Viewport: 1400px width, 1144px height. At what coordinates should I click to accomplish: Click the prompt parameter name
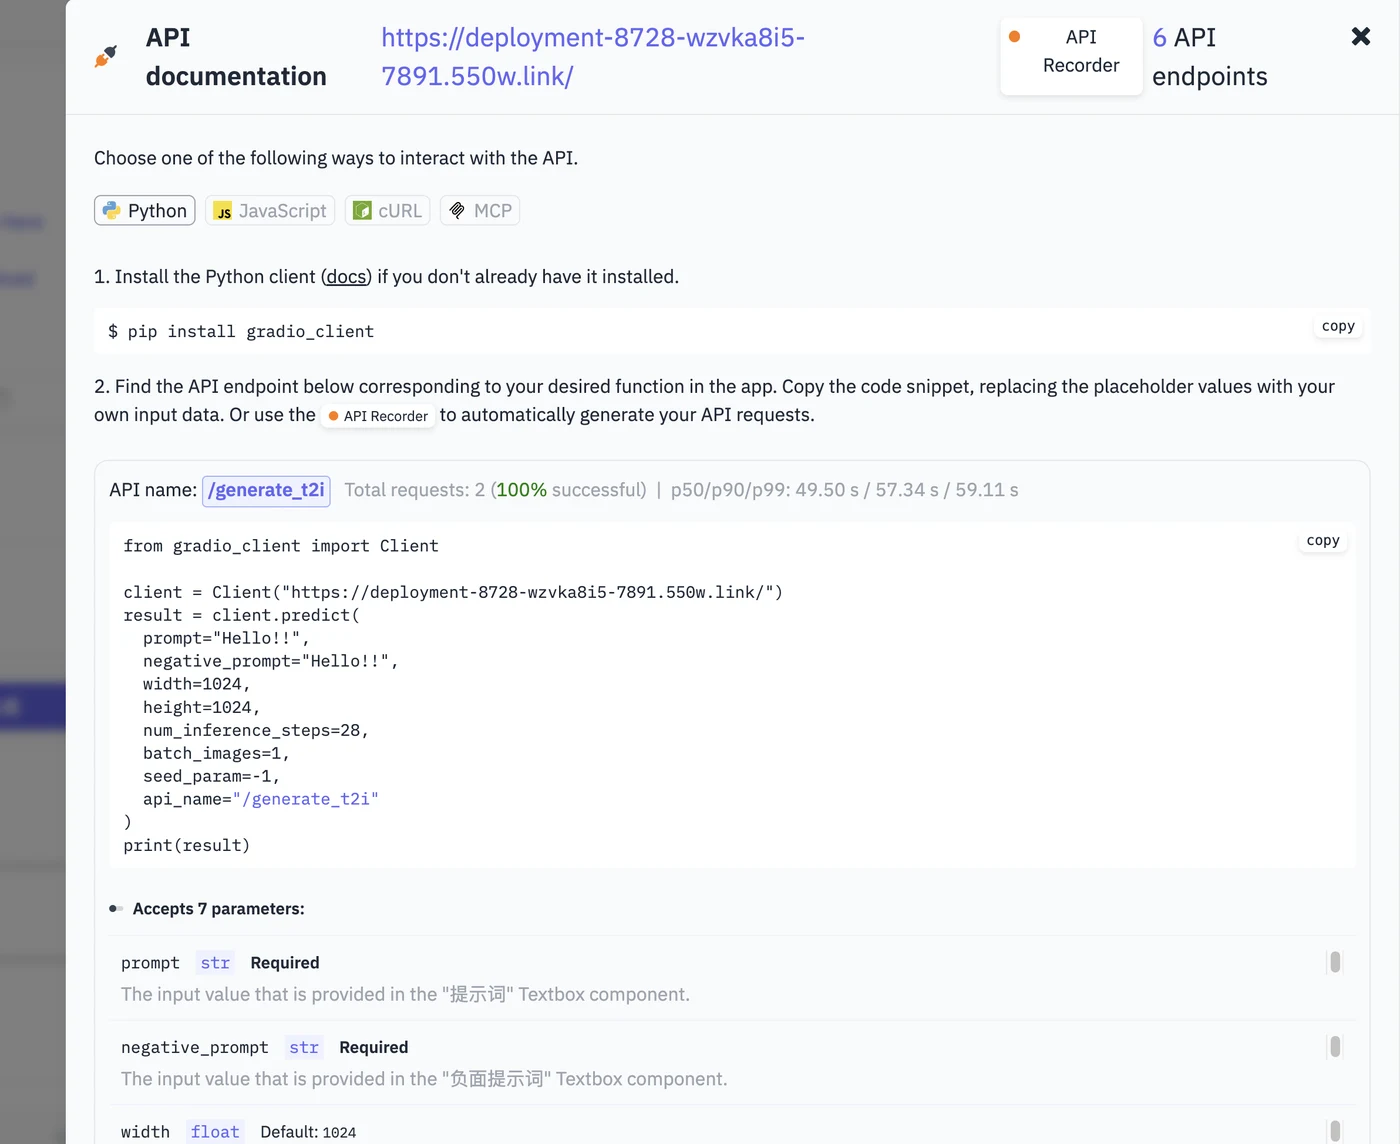150,963
